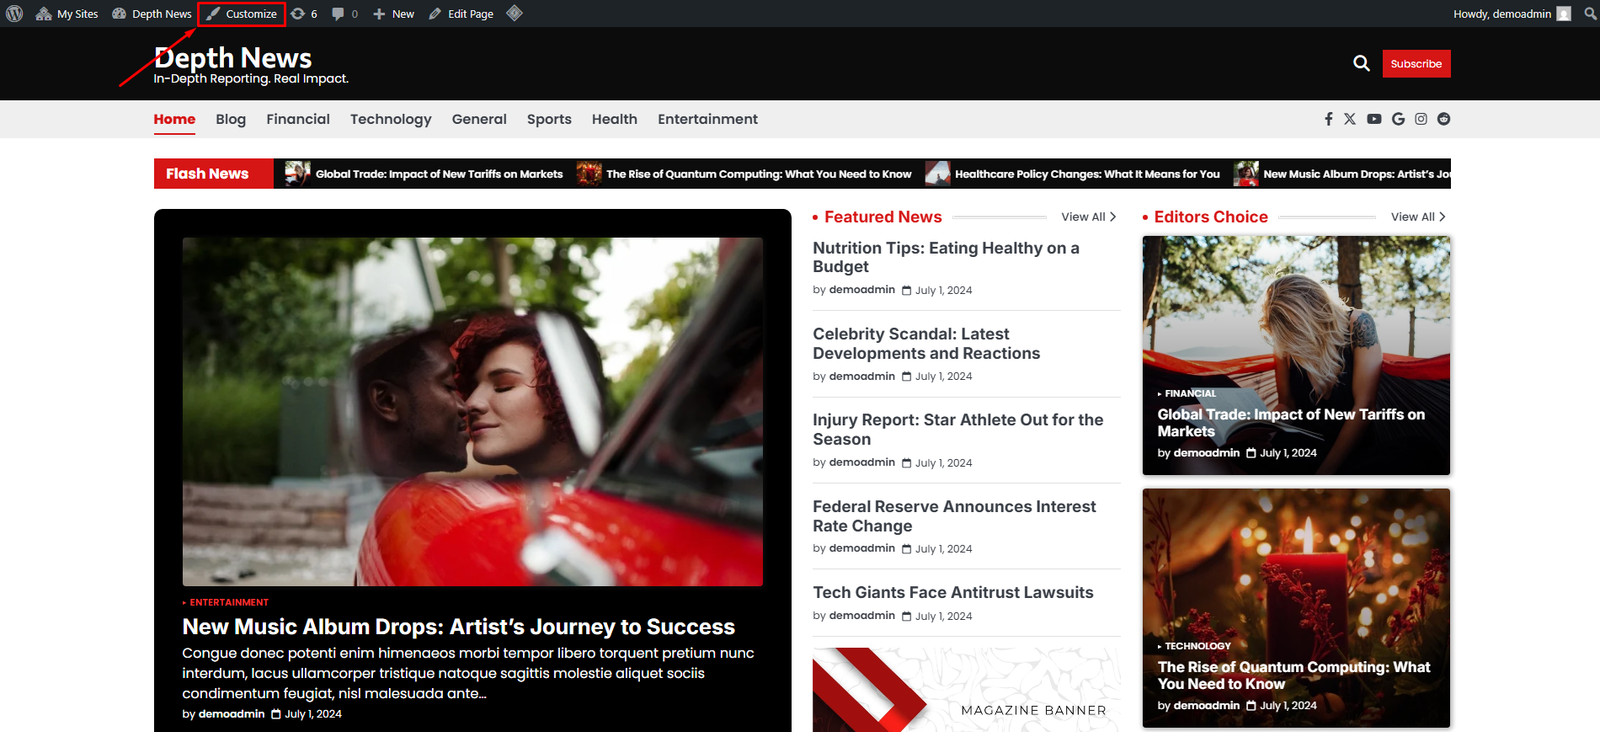The height and width of the screenshot is (732, 1600).
Task: Click the WordPress logo in admin bar
Action: click(x=15, y=14)
